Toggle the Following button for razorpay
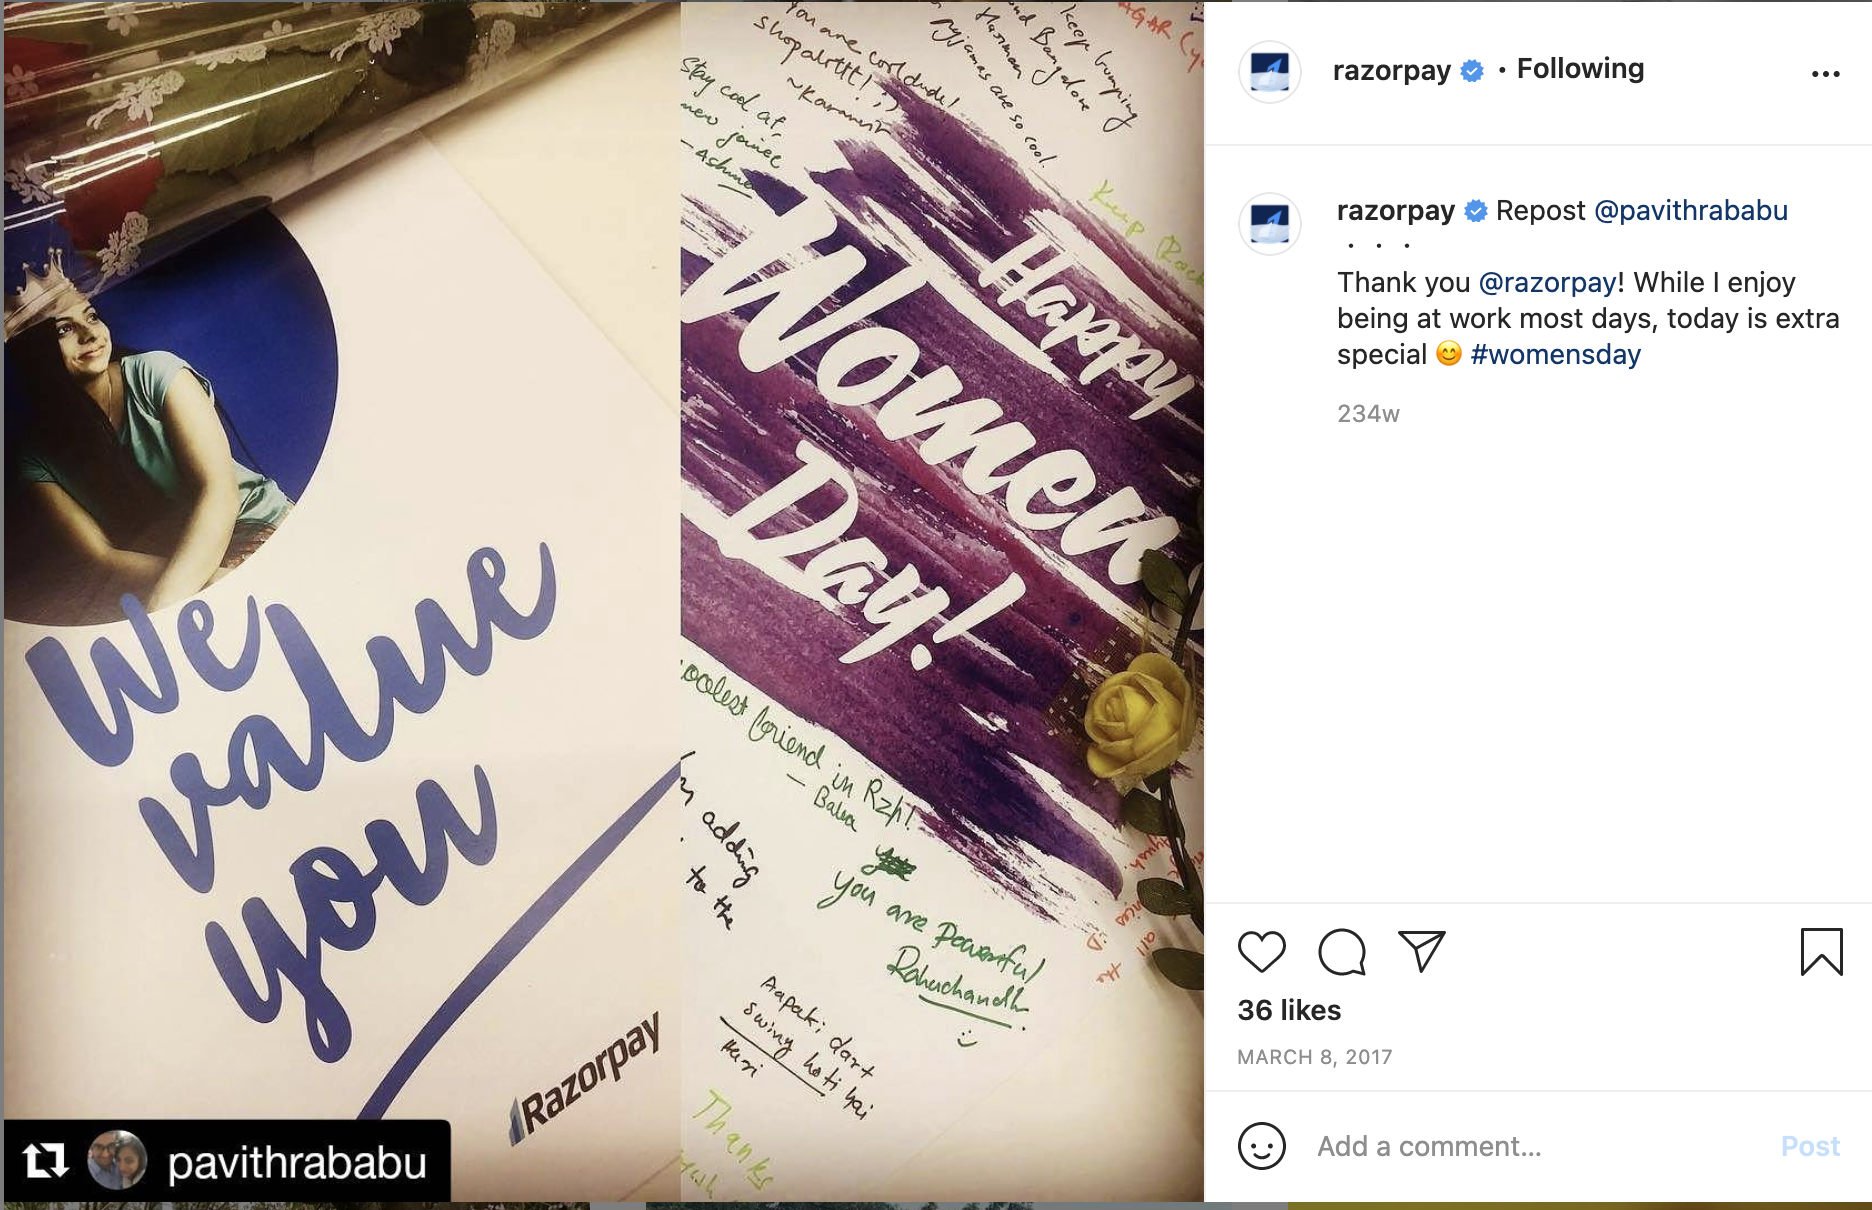 [1580, 69]
